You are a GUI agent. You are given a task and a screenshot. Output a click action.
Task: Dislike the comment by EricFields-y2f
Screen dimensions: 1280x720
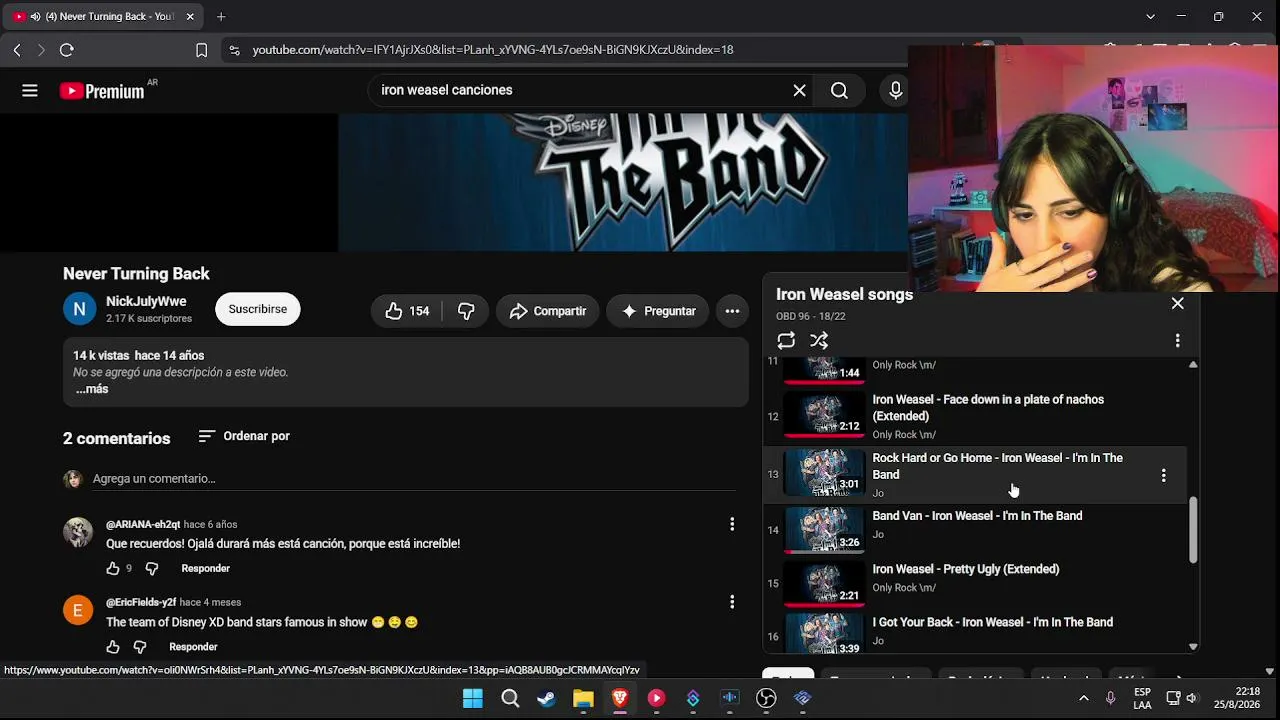pyautogui.click(x=139, y=647)
